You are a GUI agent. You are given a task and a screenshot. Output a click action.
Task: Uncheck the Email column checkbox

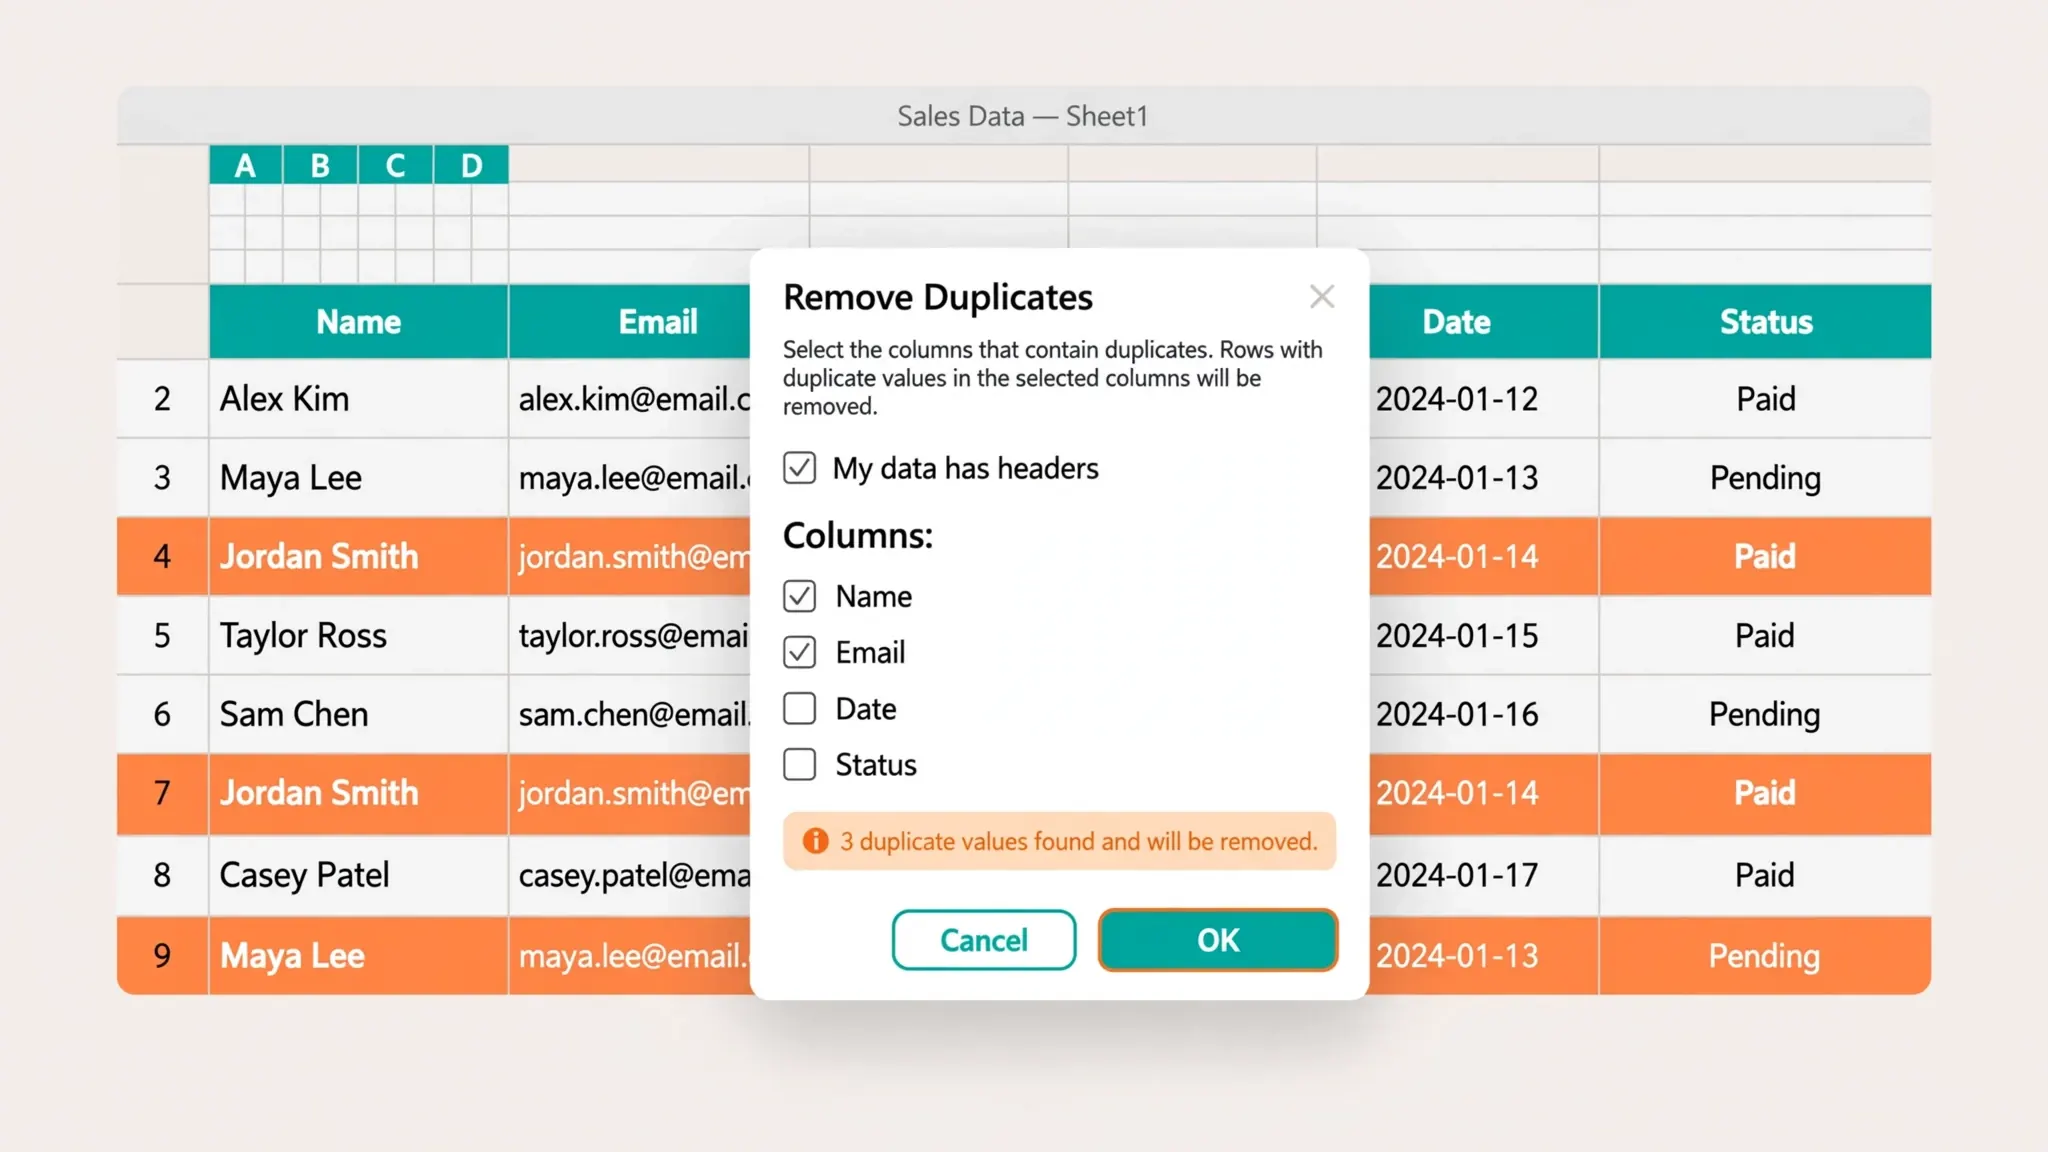(799, 652)
